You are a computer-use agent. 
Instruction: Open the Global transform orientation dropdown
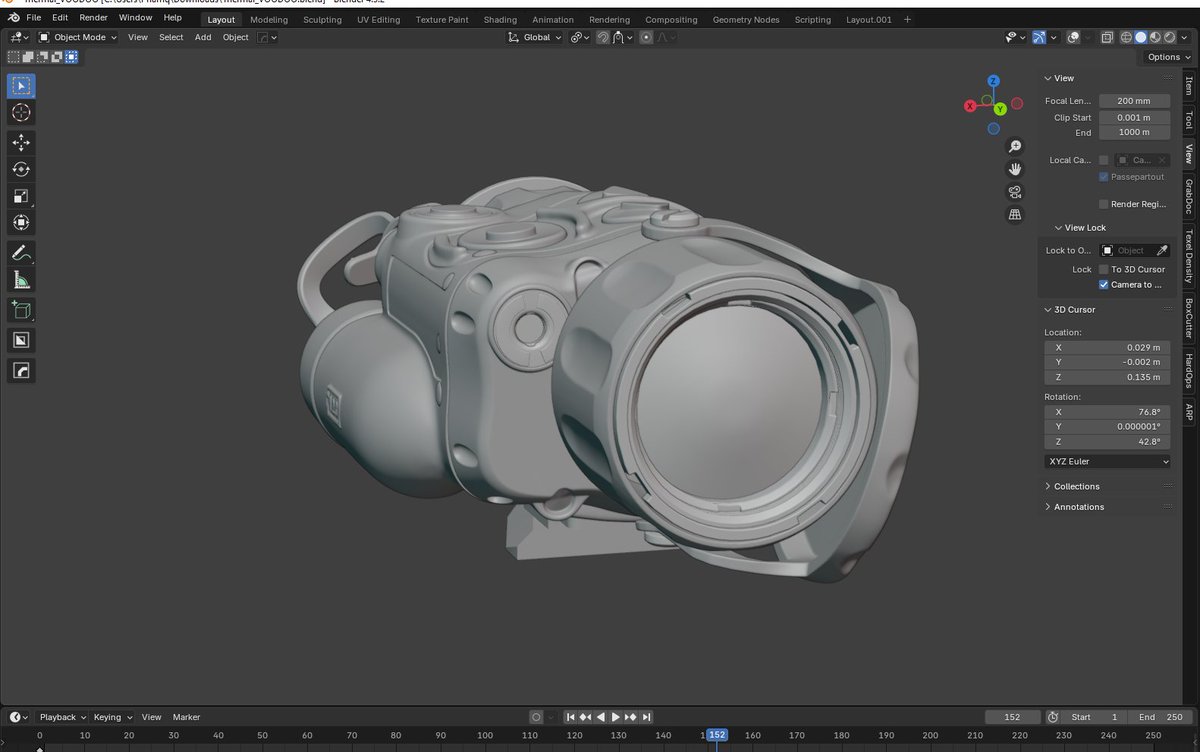[x=535, y=37]
